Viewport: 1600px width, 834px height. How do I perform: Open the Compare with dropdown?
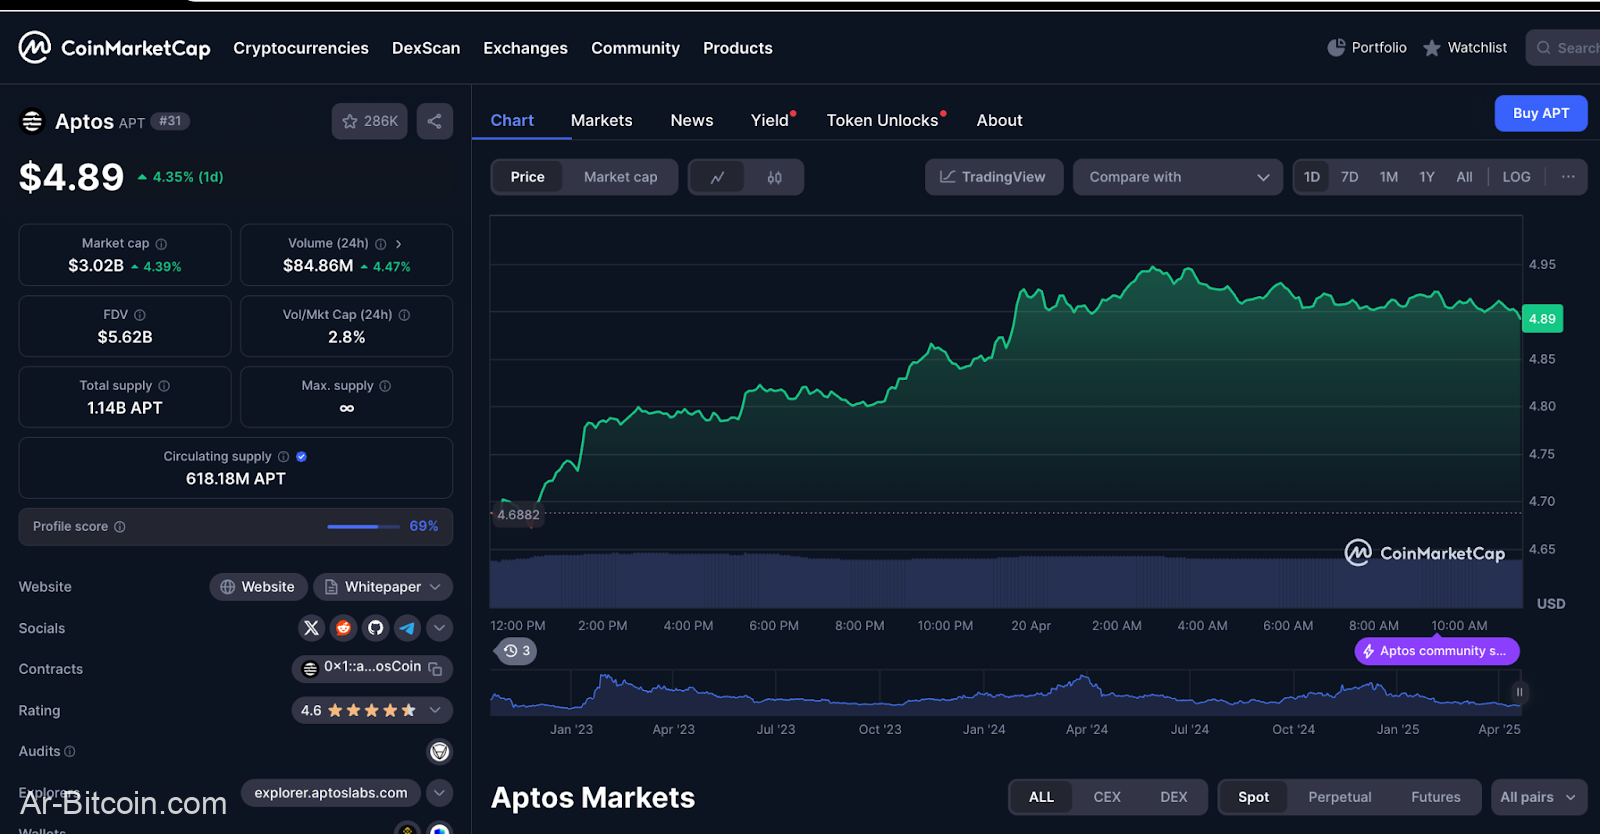pyautogui.click(x=1178, y=177)
